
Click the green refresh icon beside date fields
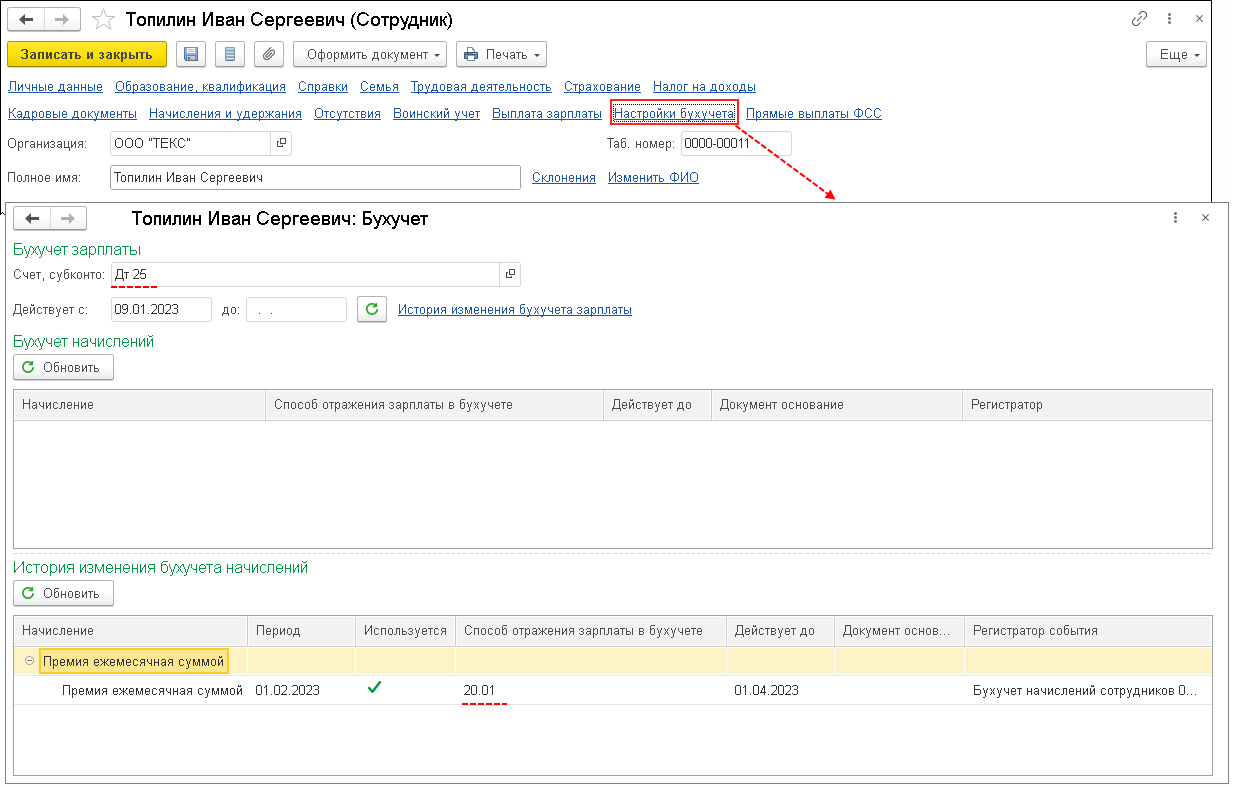(372, 309)
